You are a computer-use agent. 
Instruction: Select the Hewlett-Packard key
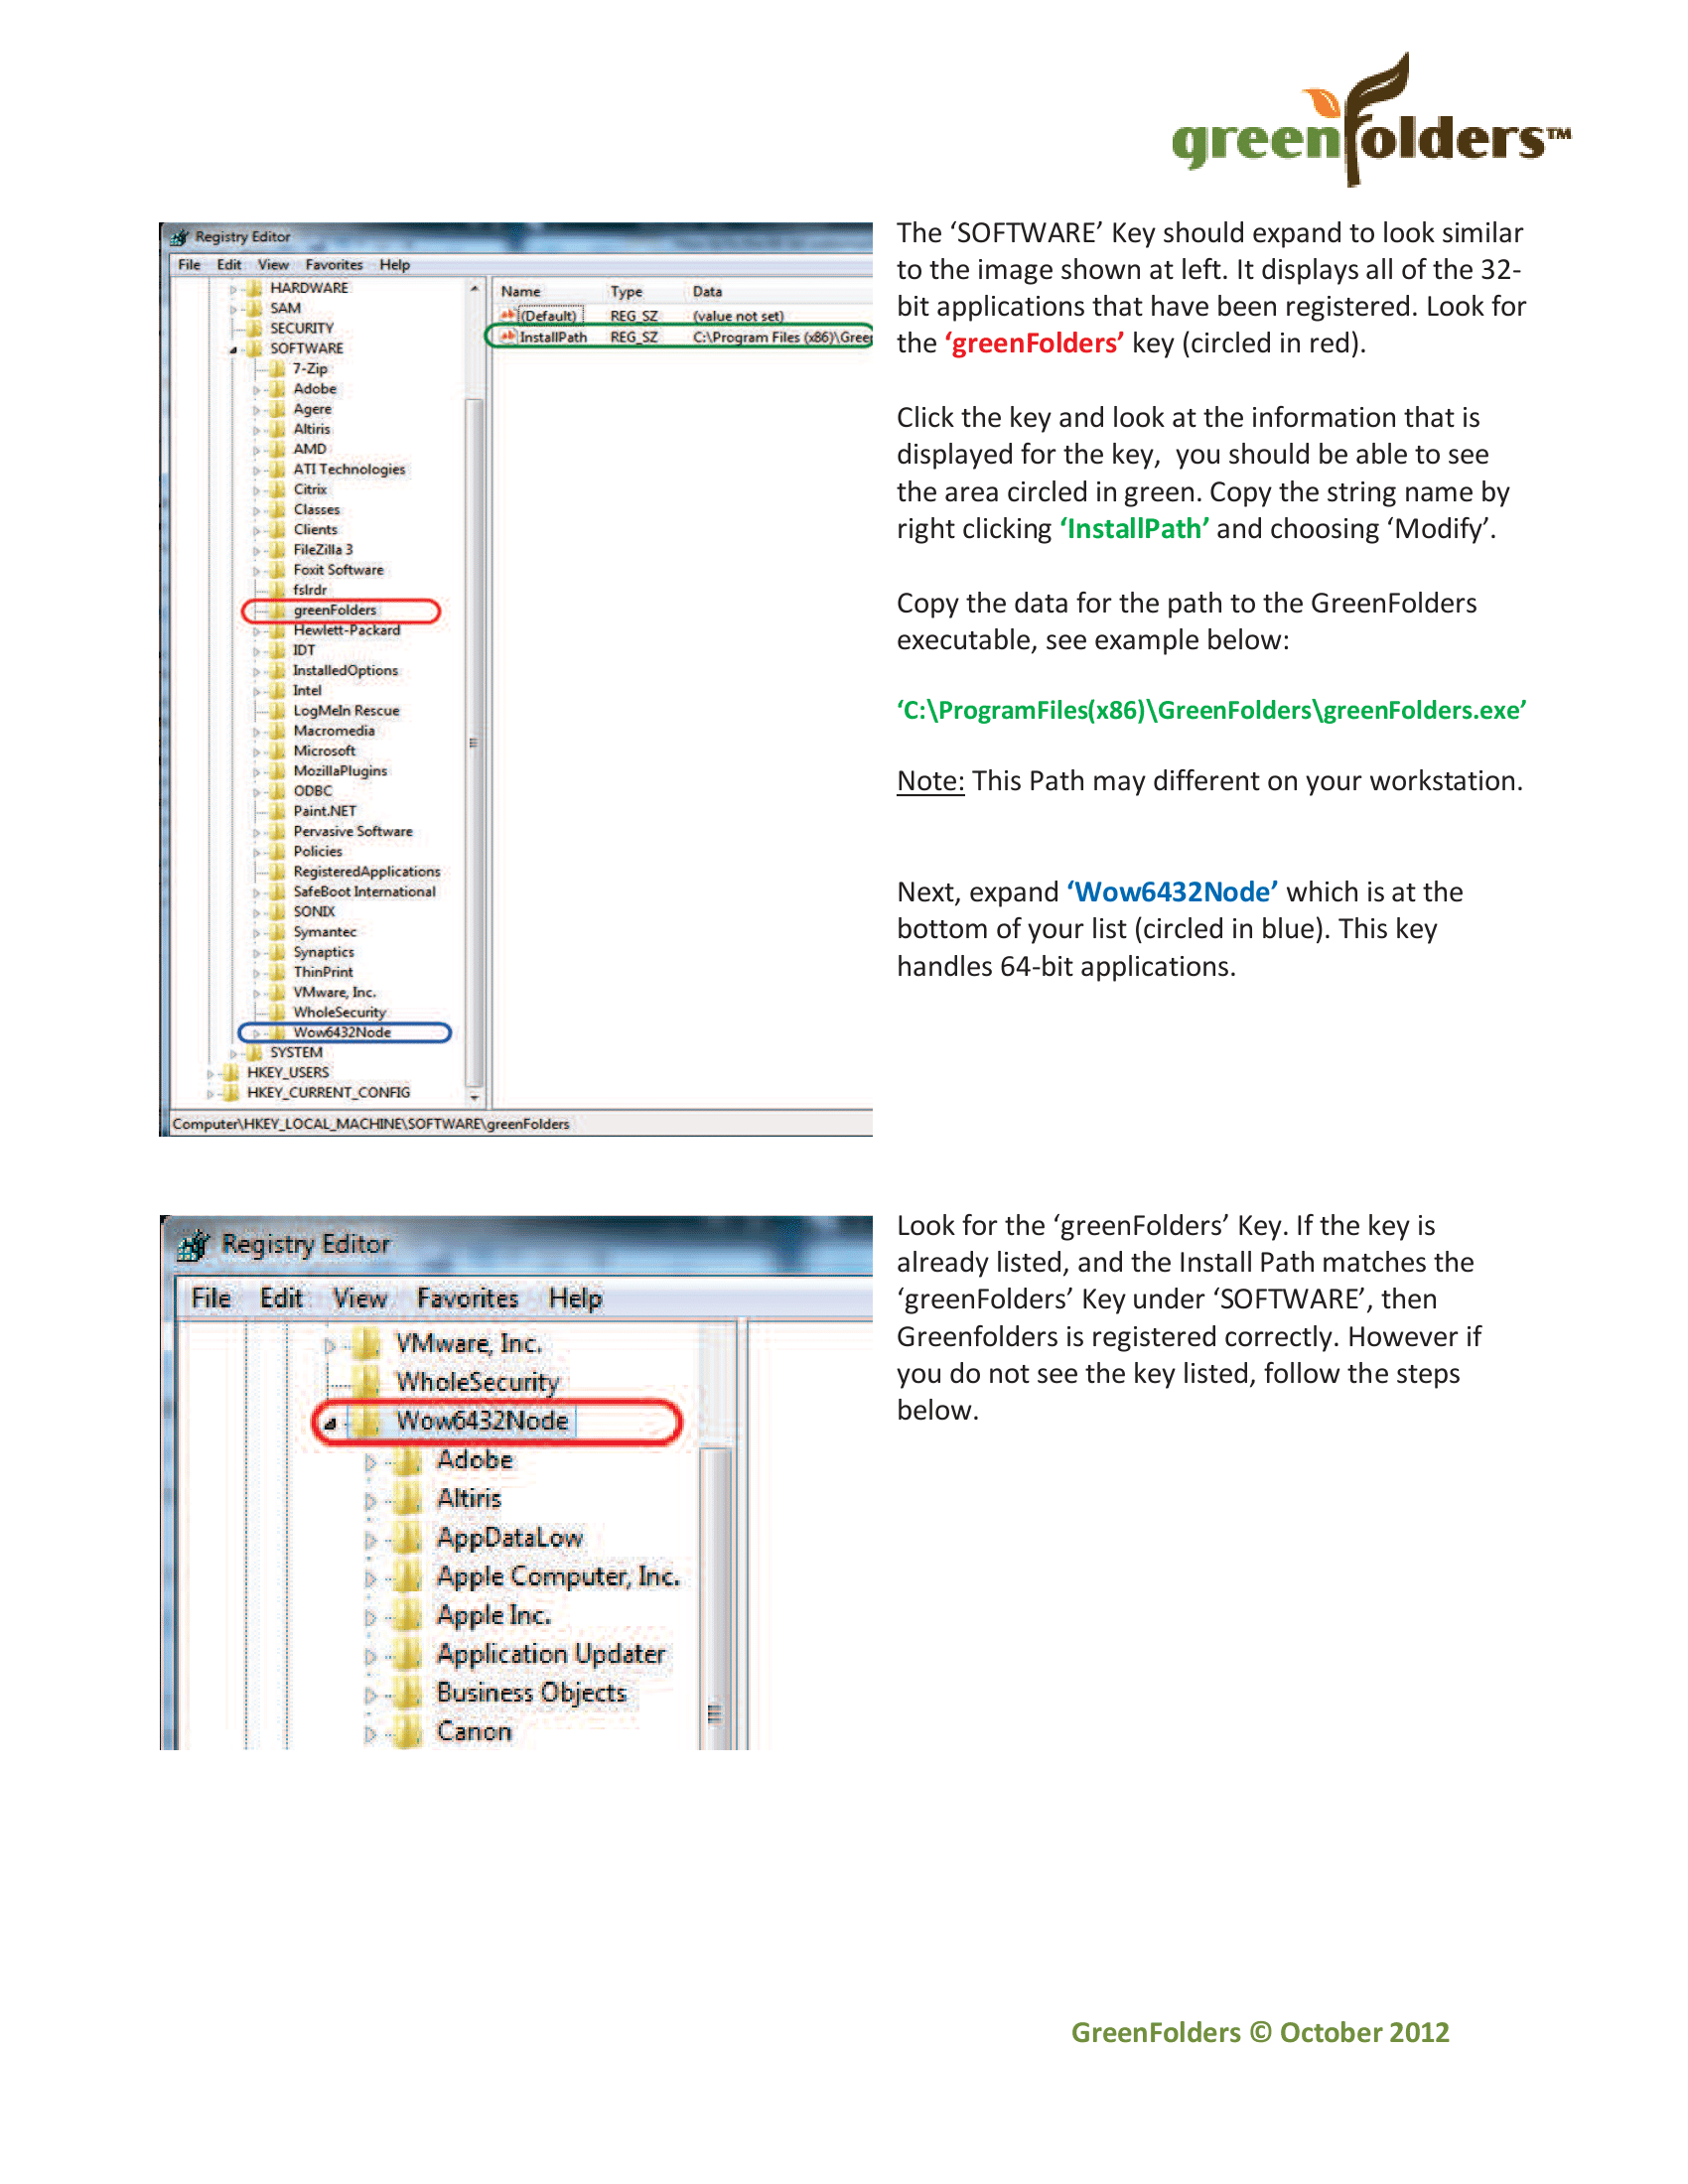click(x=347, y=630)
